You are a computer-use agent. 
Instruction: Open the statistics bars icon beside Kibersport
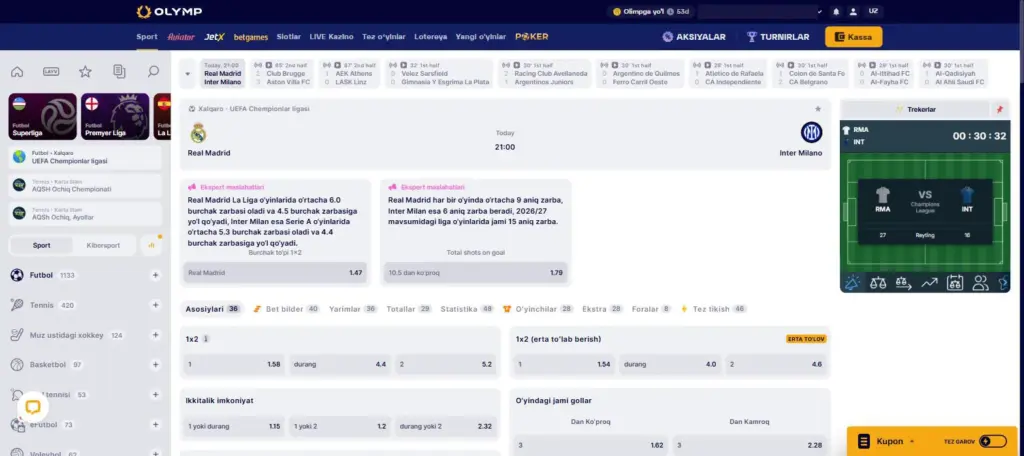tap(152, 246)
